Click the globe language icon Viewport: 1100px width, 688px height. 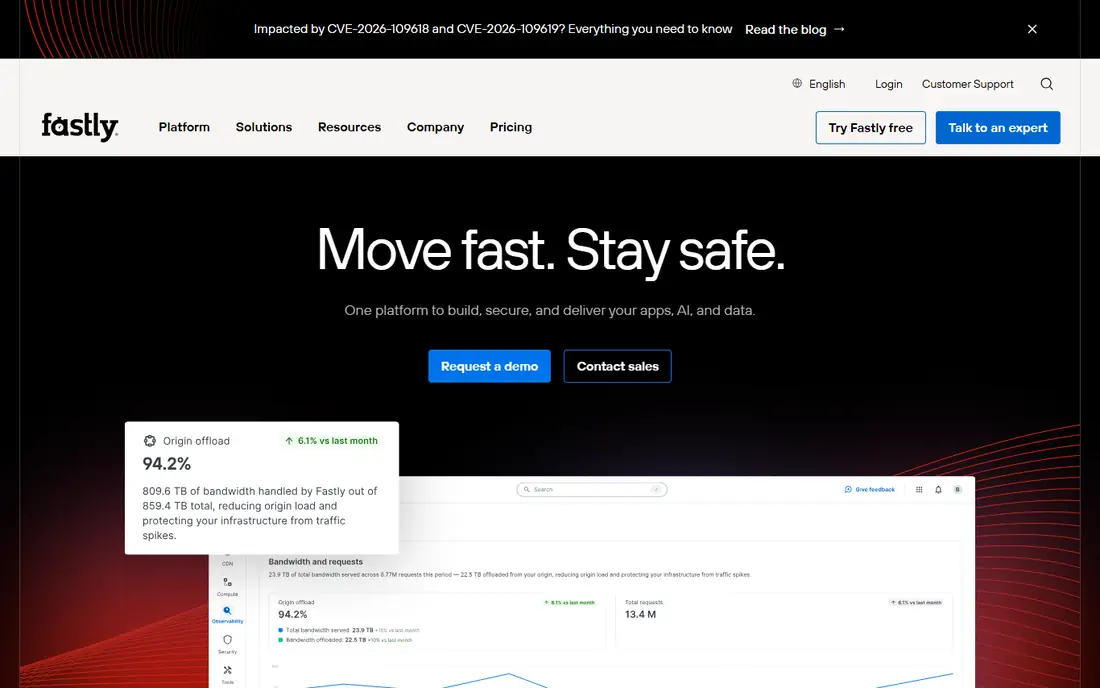(x=797, y=83)
